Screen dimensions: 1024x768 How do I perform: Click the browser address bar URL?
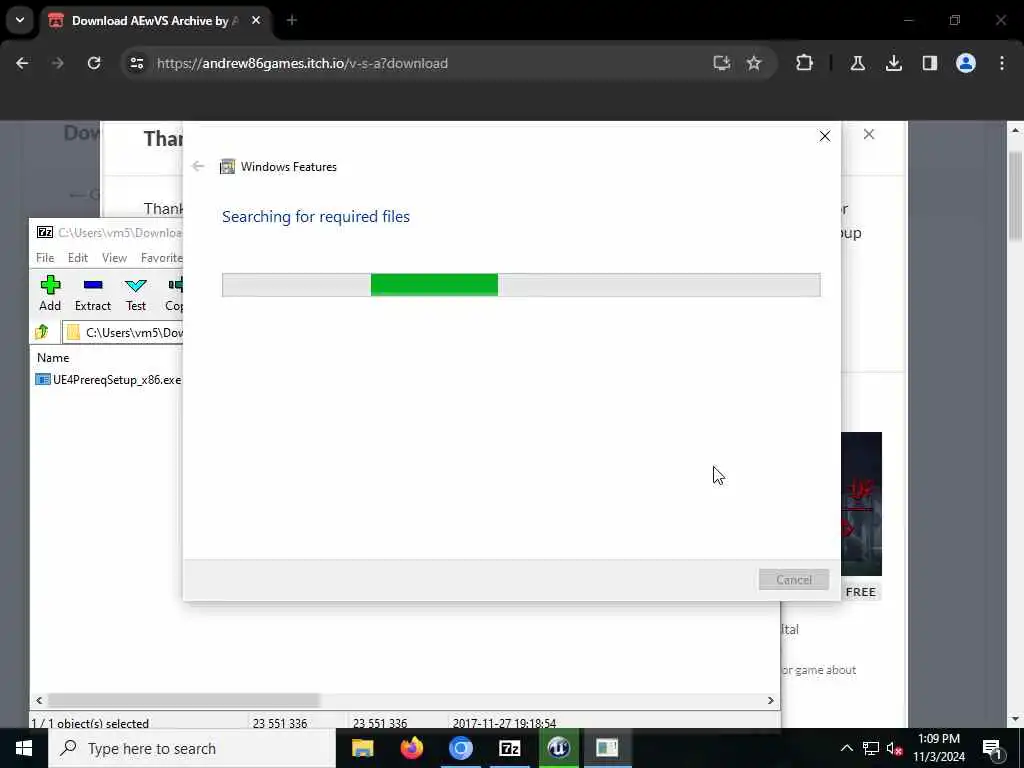pyautogui.click(x=302, y=63)
